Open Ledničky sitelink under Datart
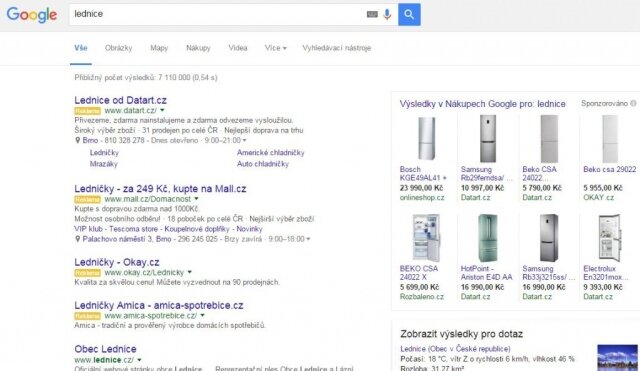640x371 pixels. click(104, 153)
